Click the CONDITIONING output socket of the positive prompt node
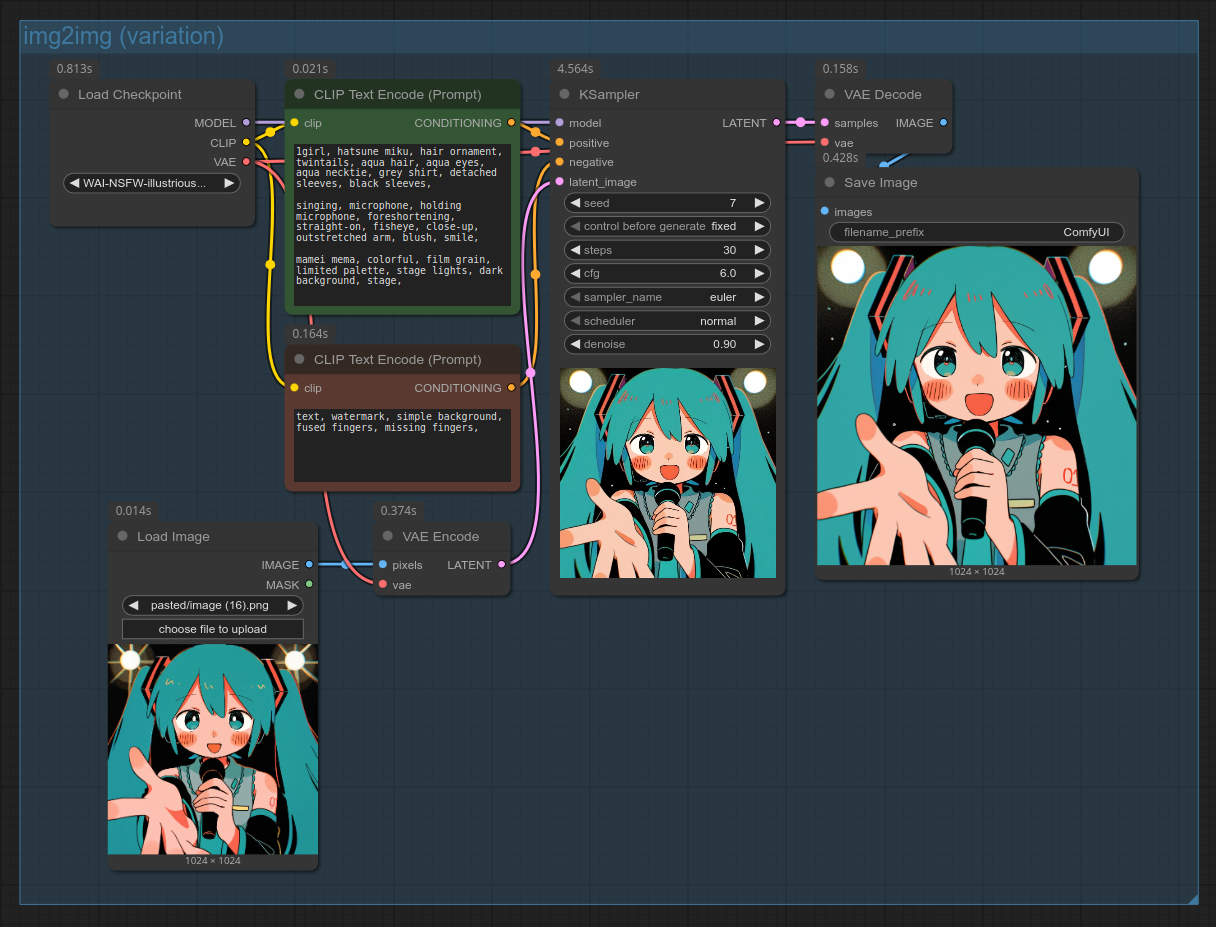Screen dimensions: 1216x927 [511, 123]
